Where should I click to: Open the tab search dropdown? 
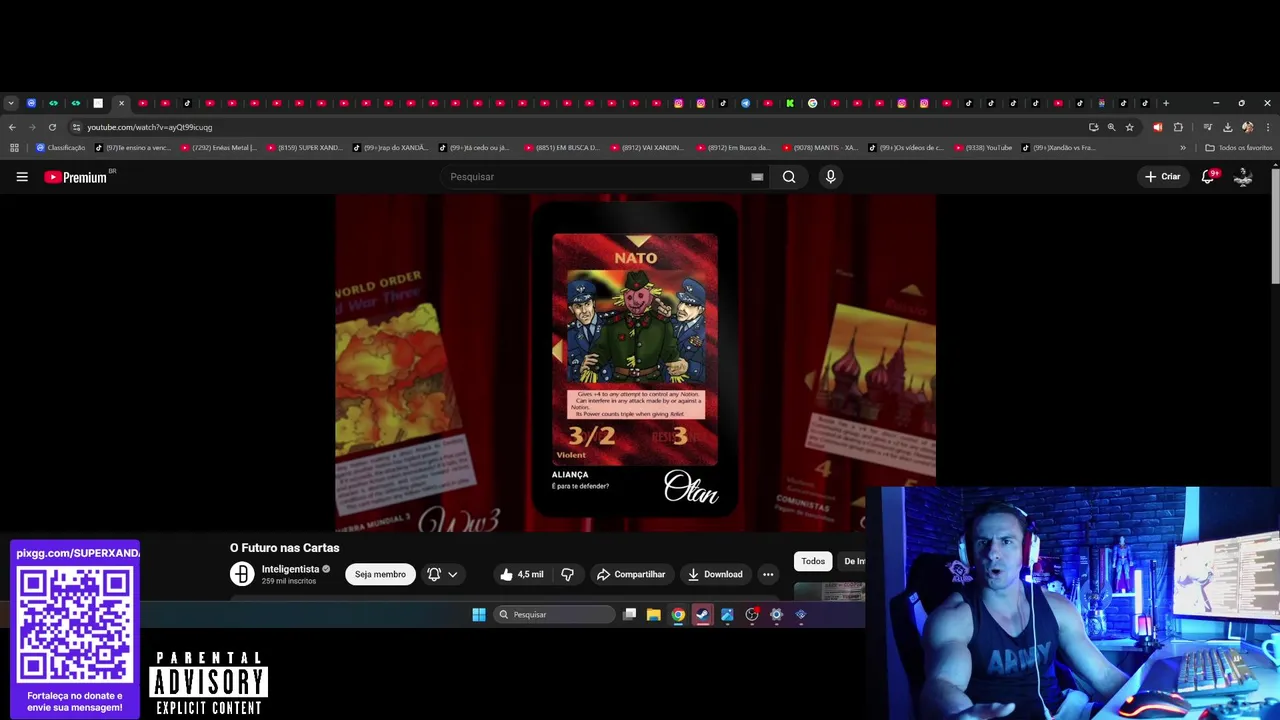point(10,103)
